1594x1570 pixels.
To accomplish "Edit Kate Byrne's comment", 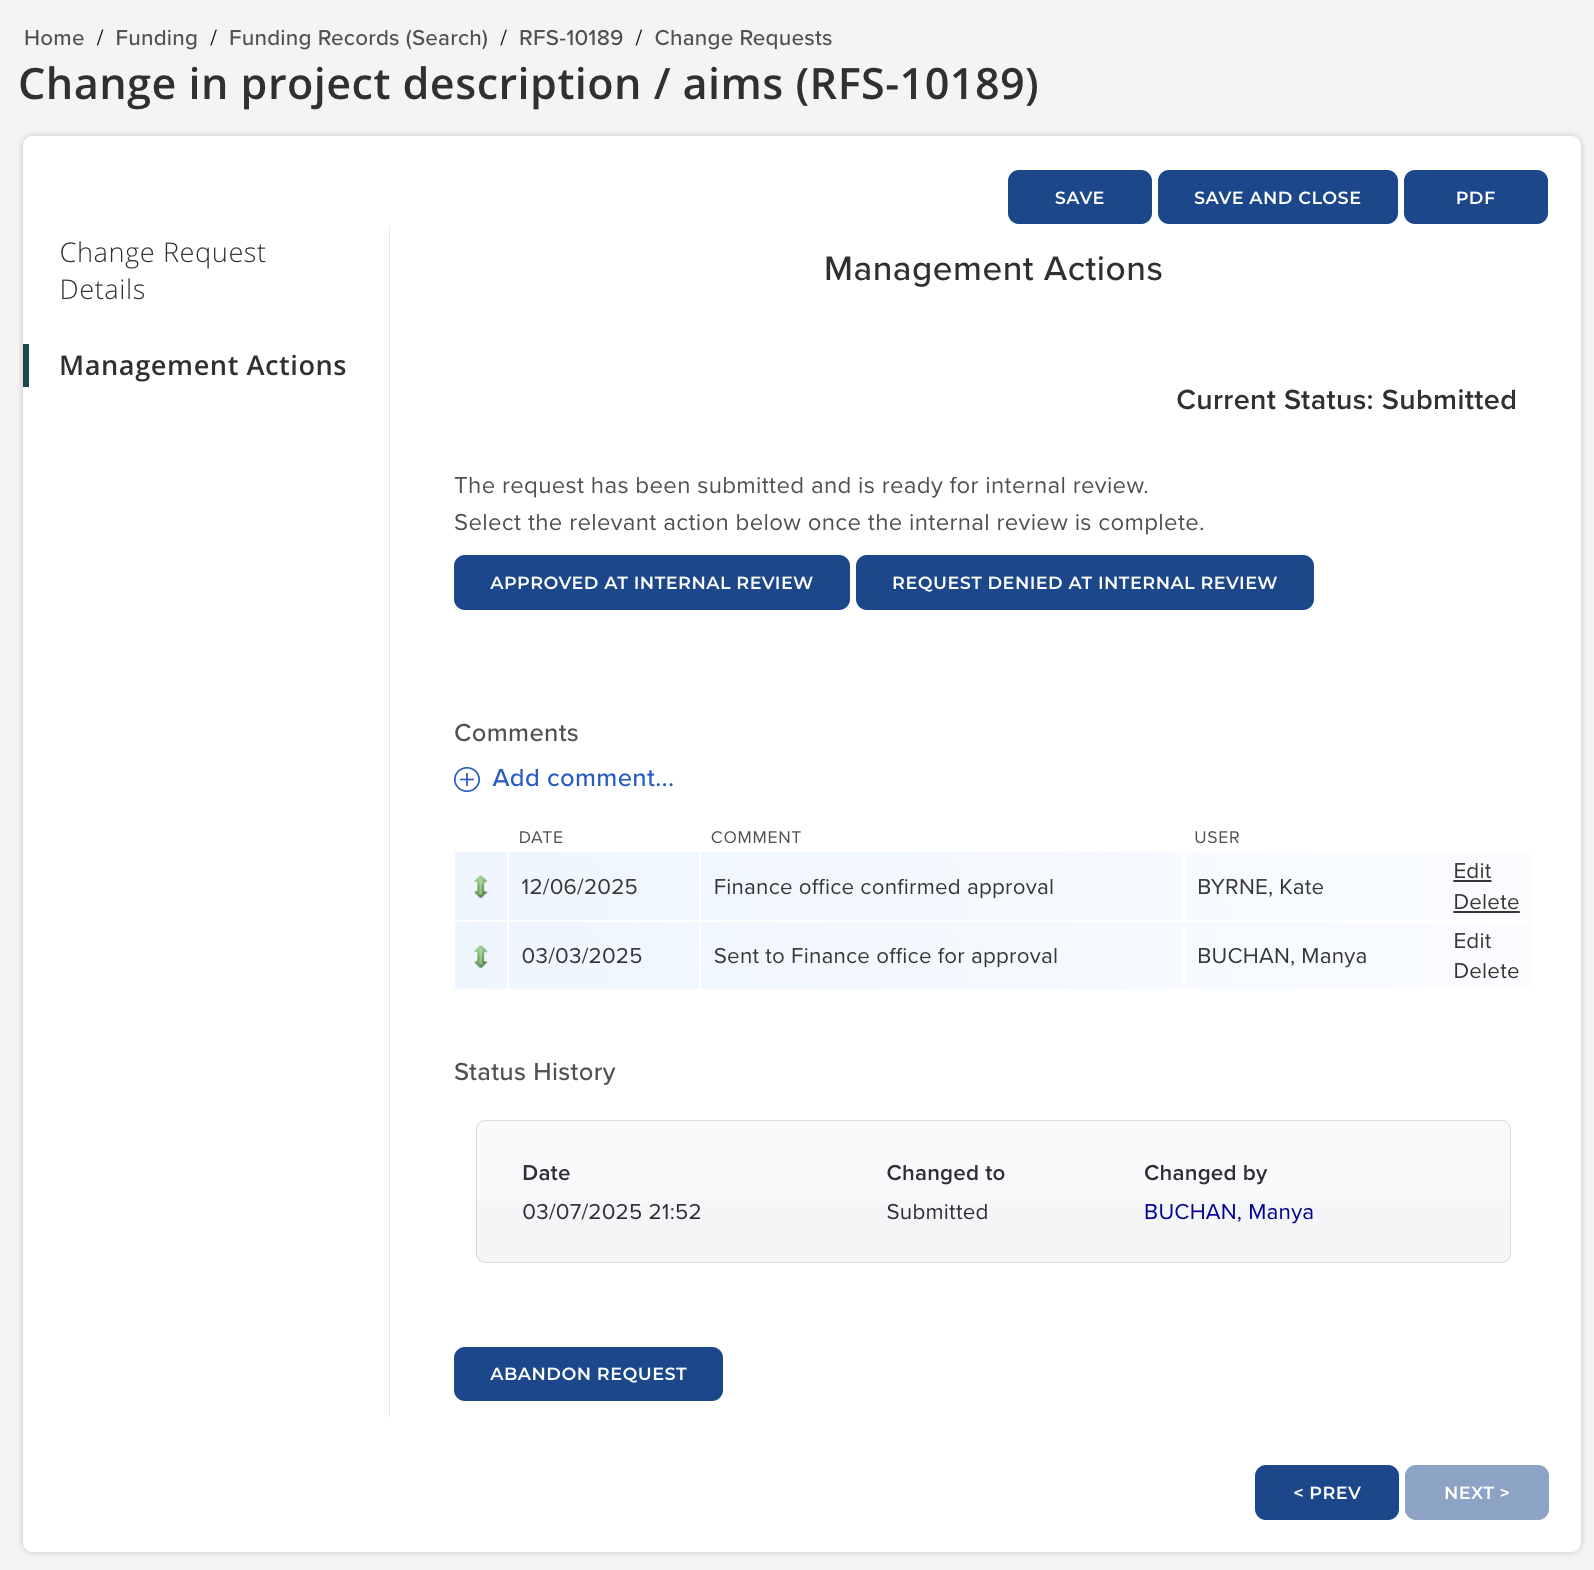I will pos(1472,871).
